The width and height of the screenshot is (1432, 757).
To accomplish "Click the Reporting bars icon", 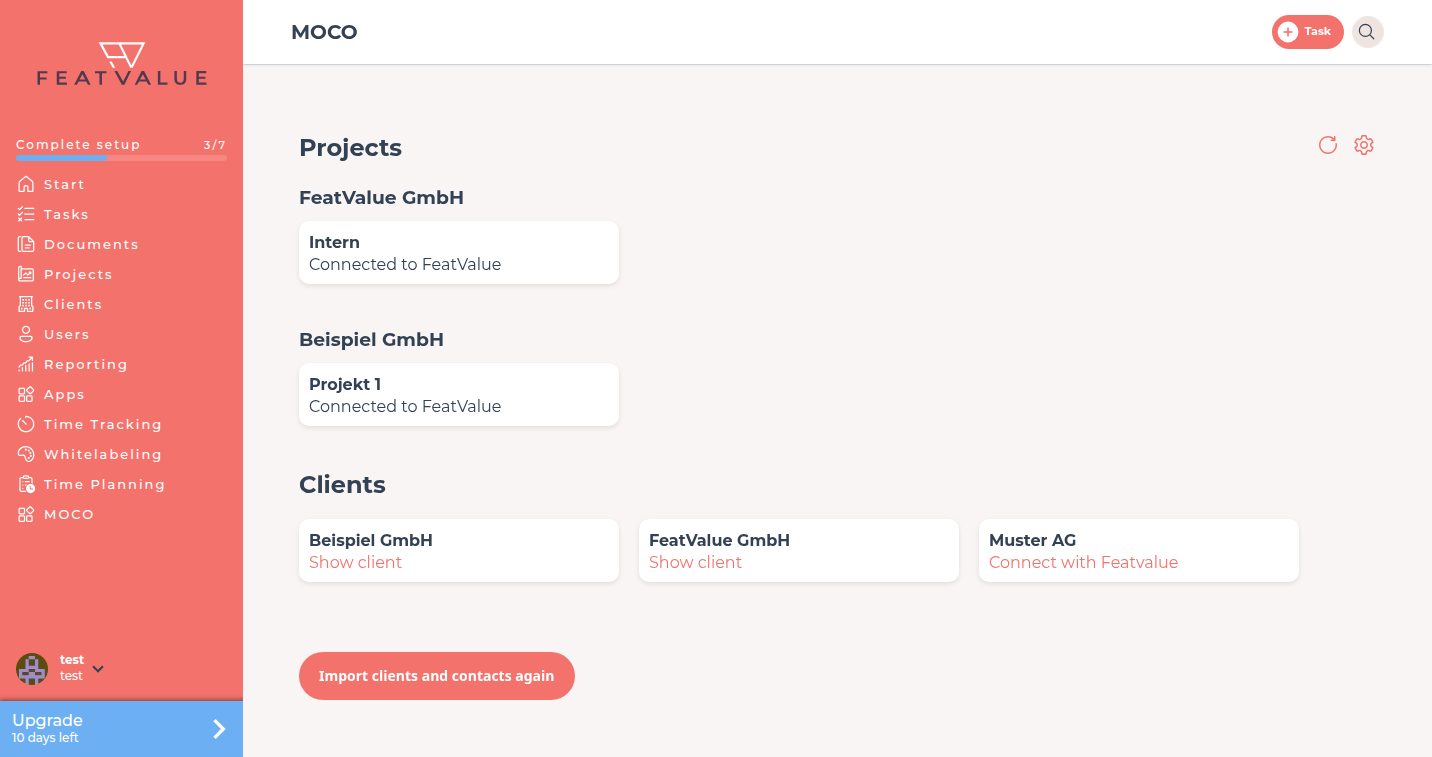I will coord(26,364).
